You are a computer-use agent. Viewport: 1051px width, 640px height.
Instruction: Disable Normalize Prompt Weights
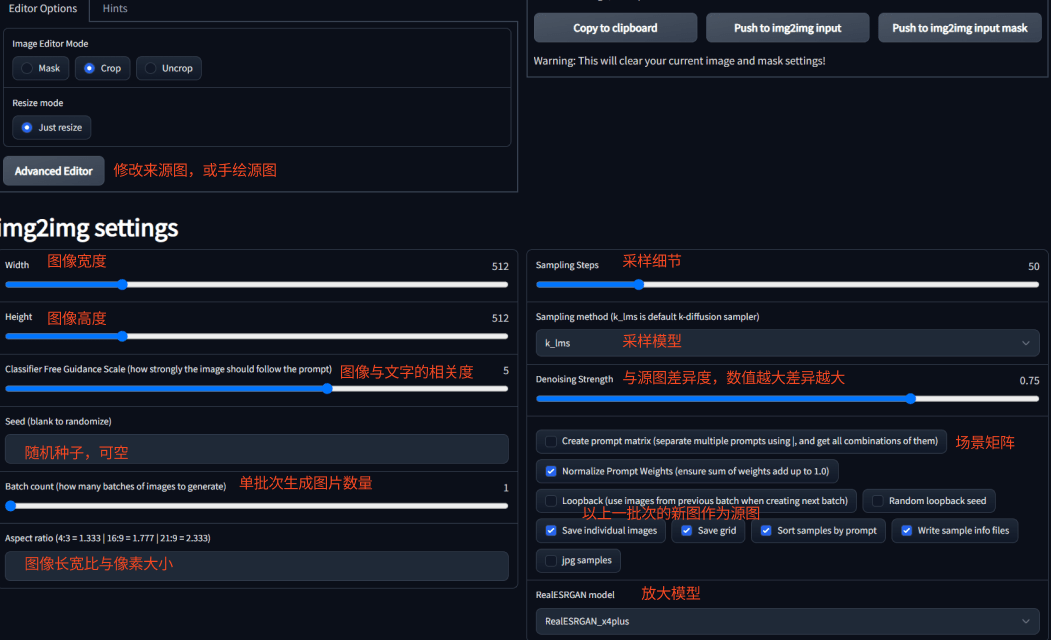(x=550, y=471)
